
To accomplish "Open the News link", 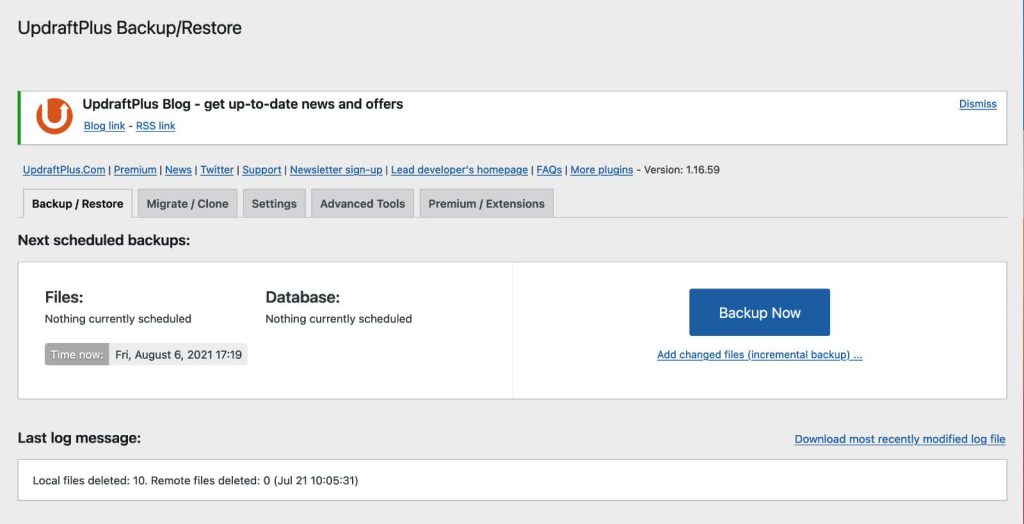I will (x=178, y=170).
